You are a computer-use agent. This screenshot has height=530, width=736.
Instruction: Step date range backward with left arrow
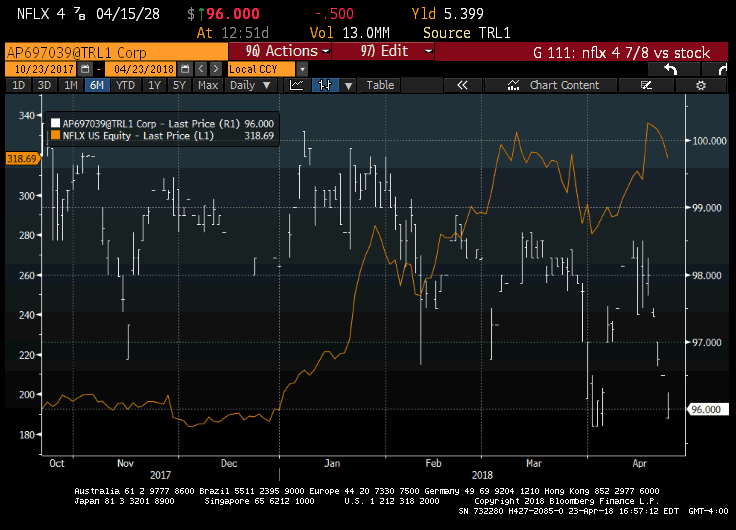[201, 69]
